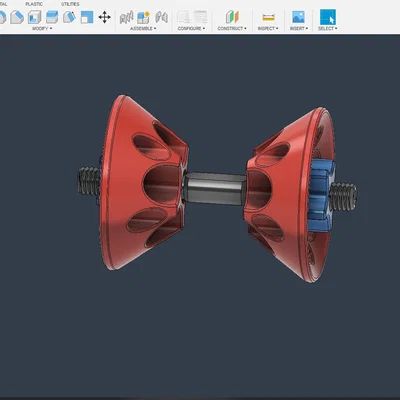Viewport: 400px width, 400px height.
Task: Select the threaded bolt end on the left
Action: (x=89, y=182)
